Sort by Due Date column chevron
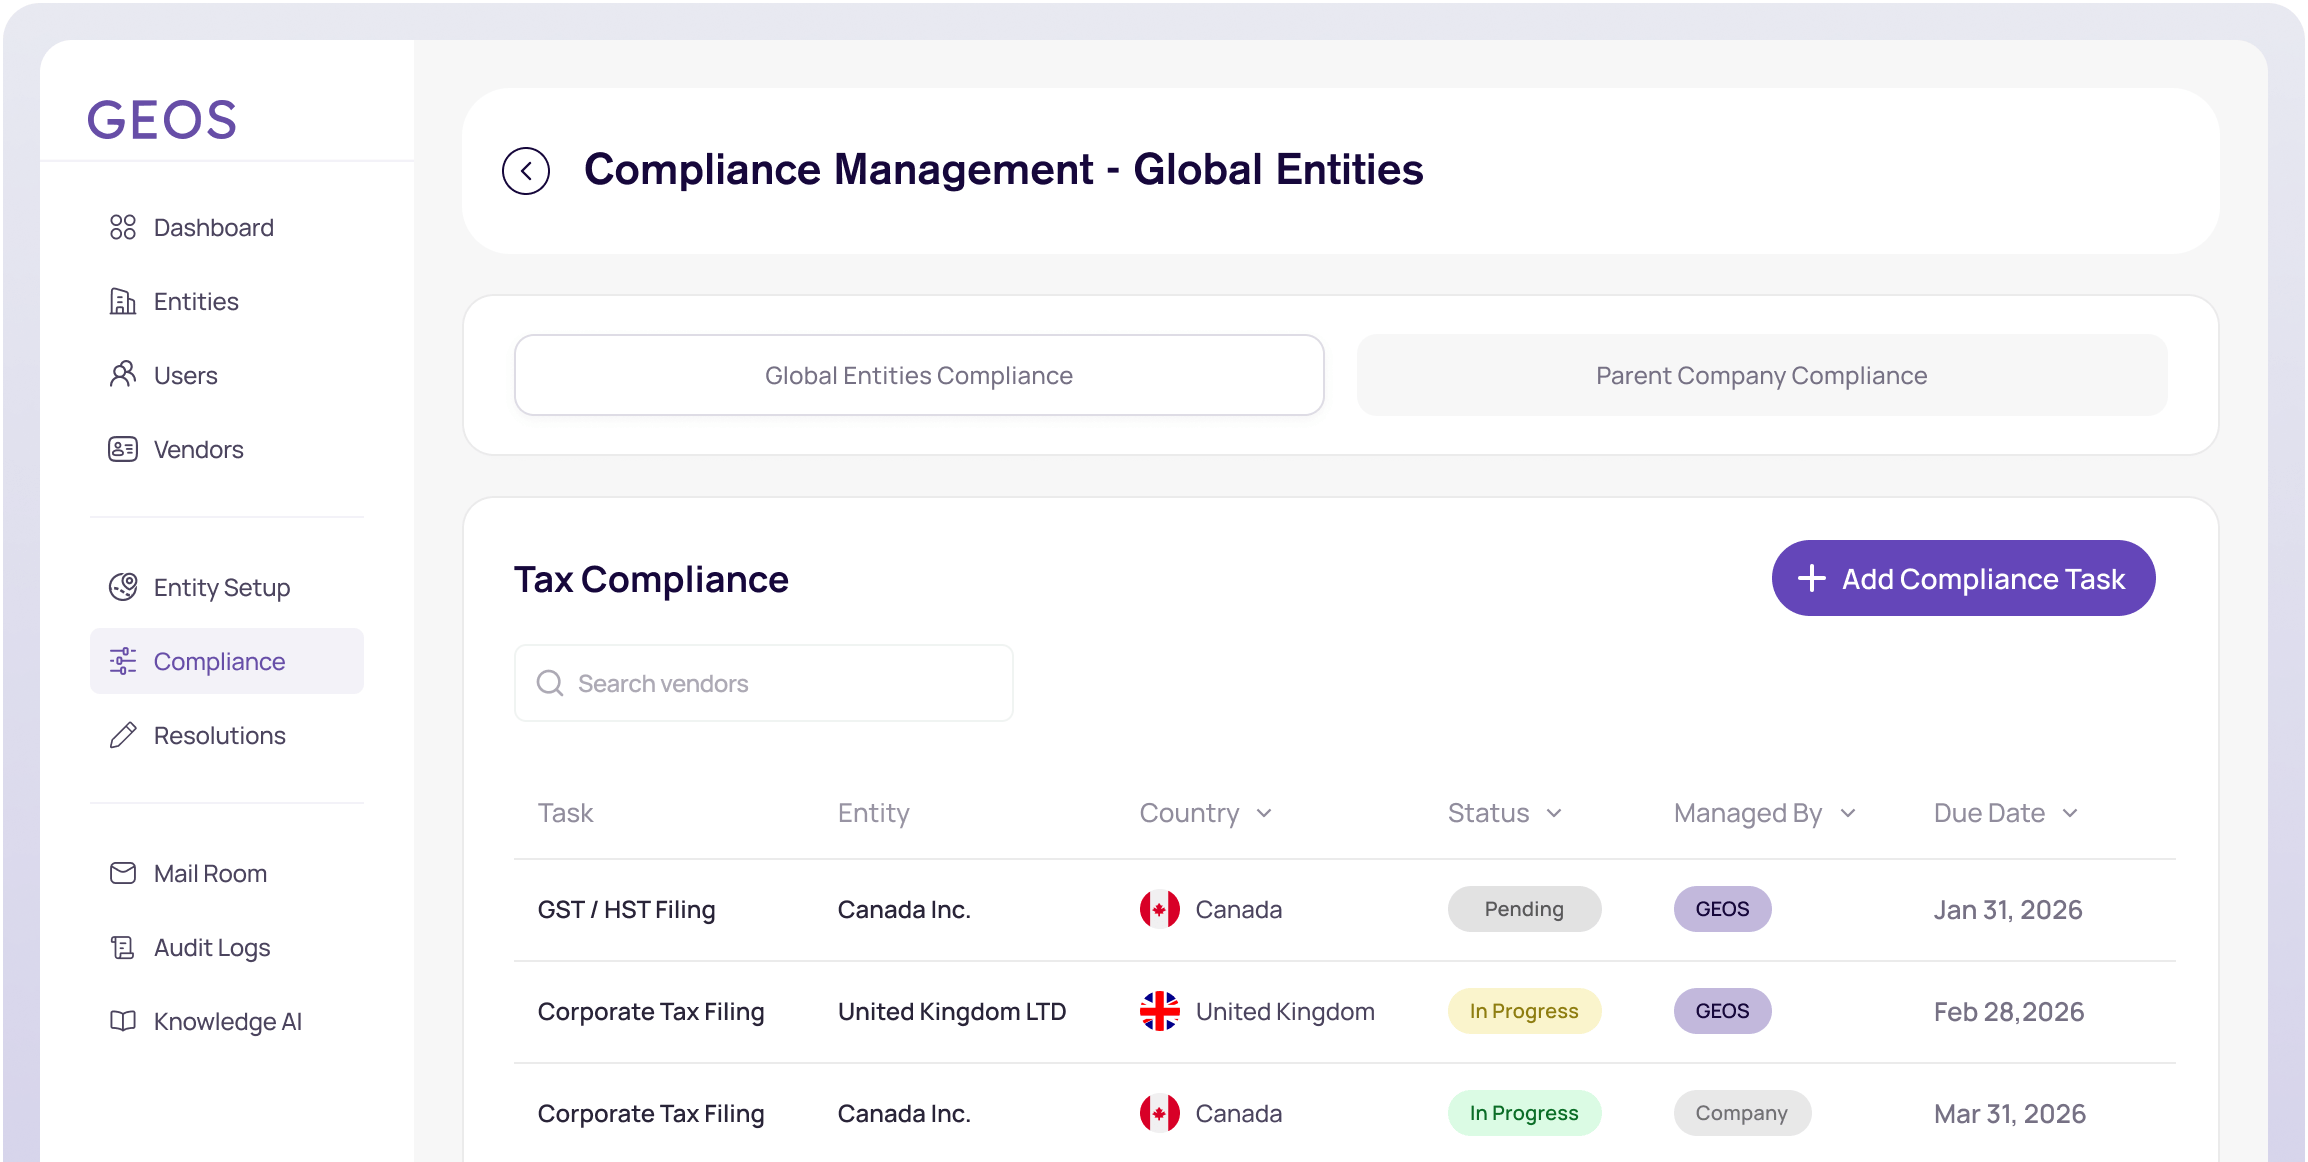Viewport: 2308px width, 1162px height. pos(2070,814)
